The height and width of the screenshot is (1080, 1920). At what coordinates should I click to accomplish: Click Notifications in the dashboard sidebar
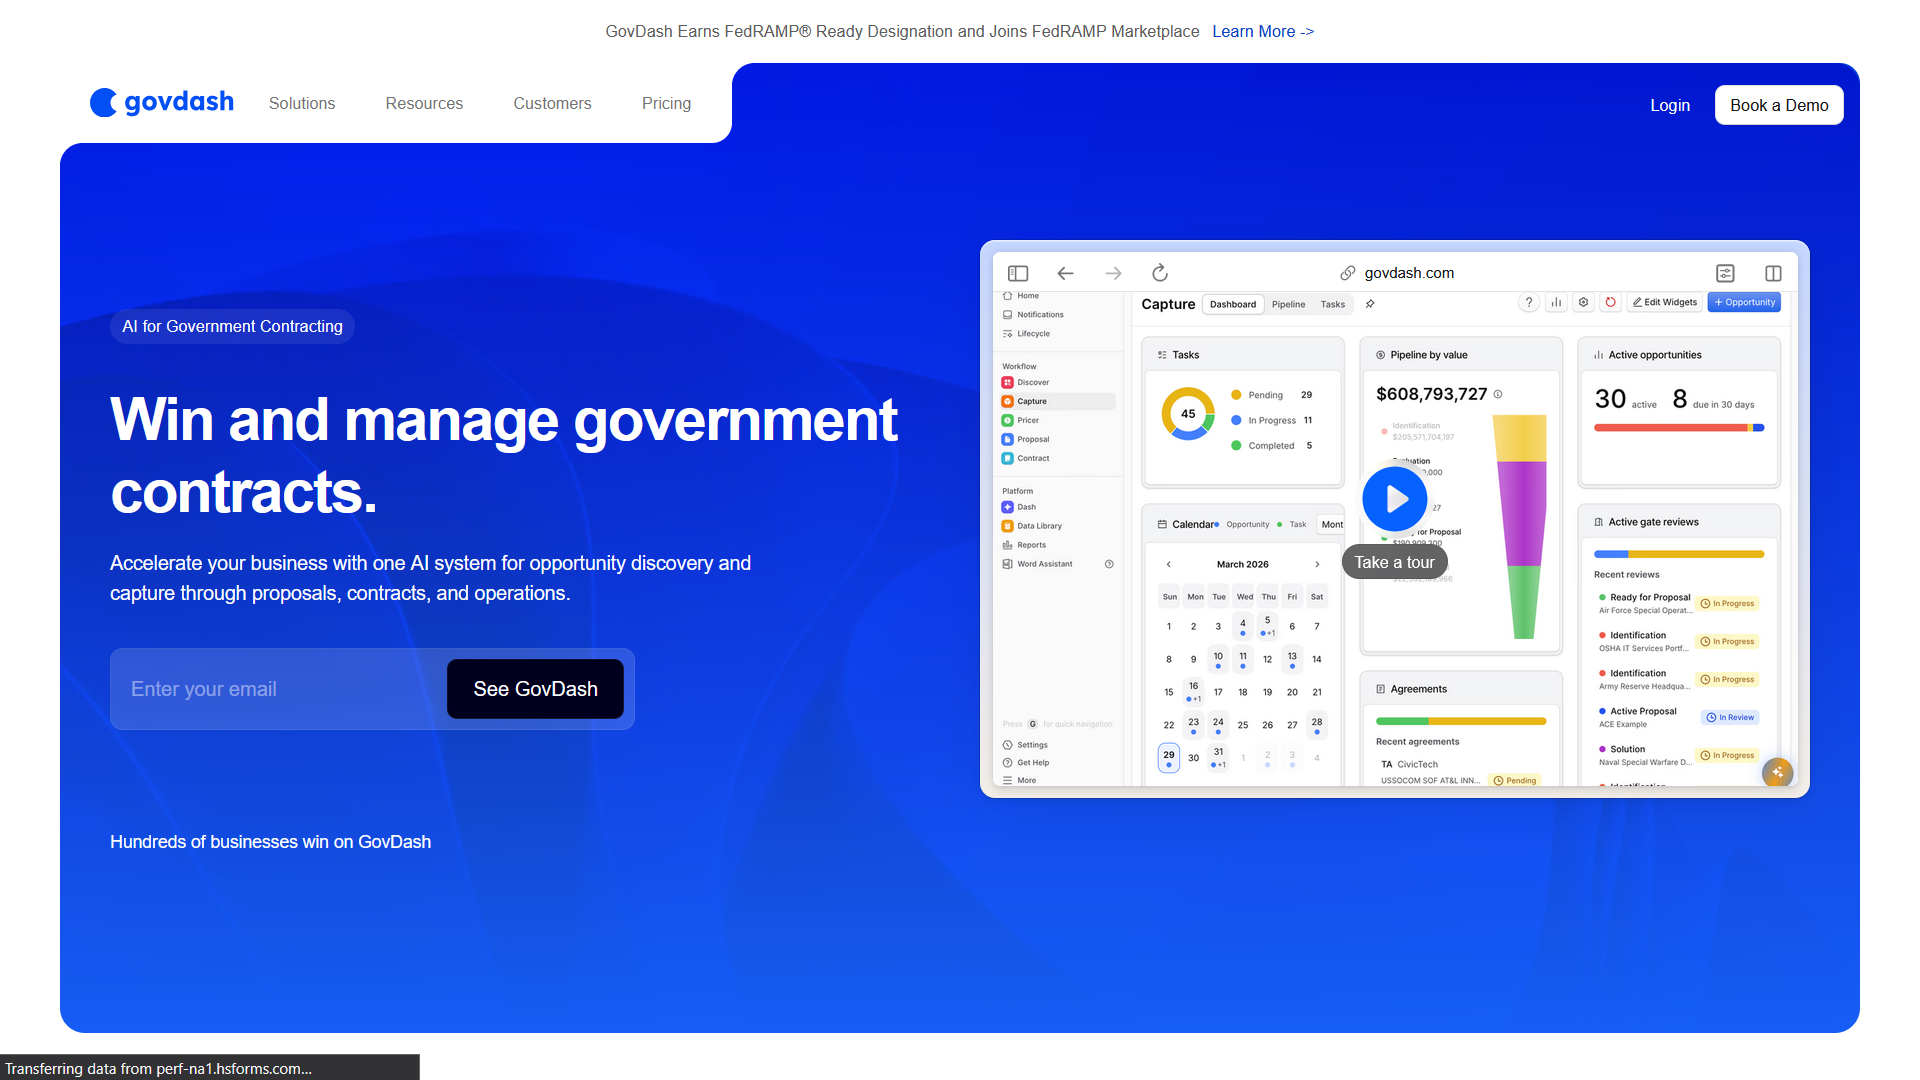pyautogui.click(x=1033, y=315)
